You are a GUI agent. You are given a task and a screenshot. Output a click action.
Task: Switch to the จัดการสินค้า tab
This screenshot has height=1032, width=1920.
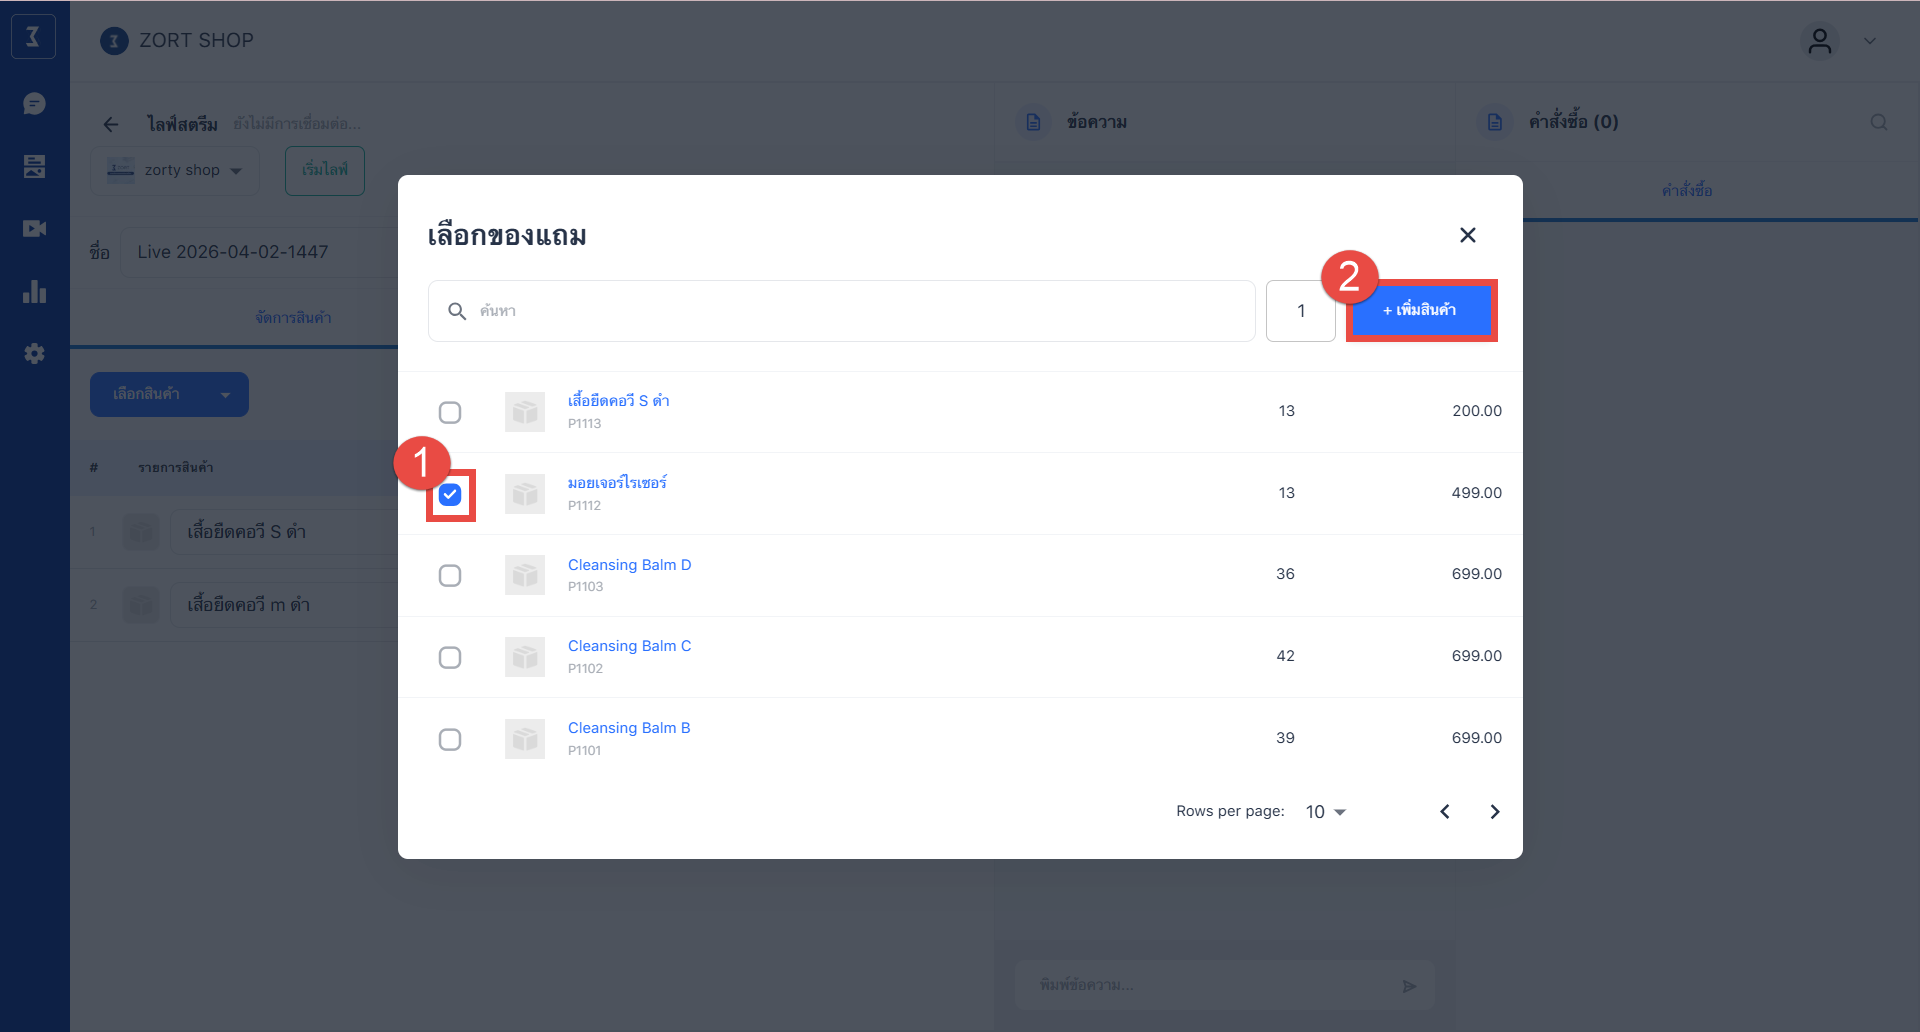(293, 318)
